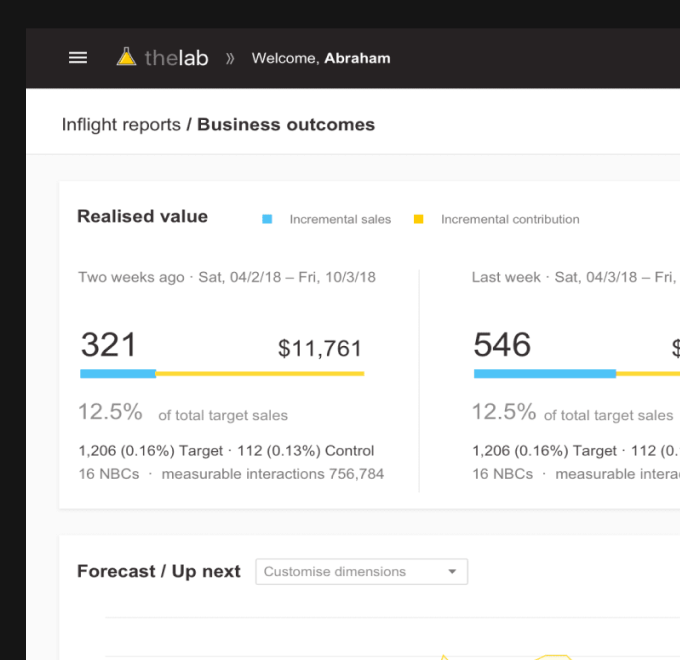680x660 pixels.
Task: Click the thelab brand name
Action: pyautogui.click(x=177, y=58)
